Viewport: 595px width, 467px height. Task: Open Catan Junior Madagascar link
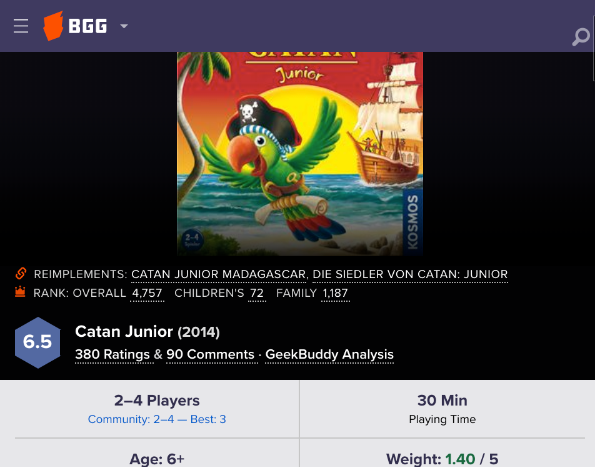point(219,274)
